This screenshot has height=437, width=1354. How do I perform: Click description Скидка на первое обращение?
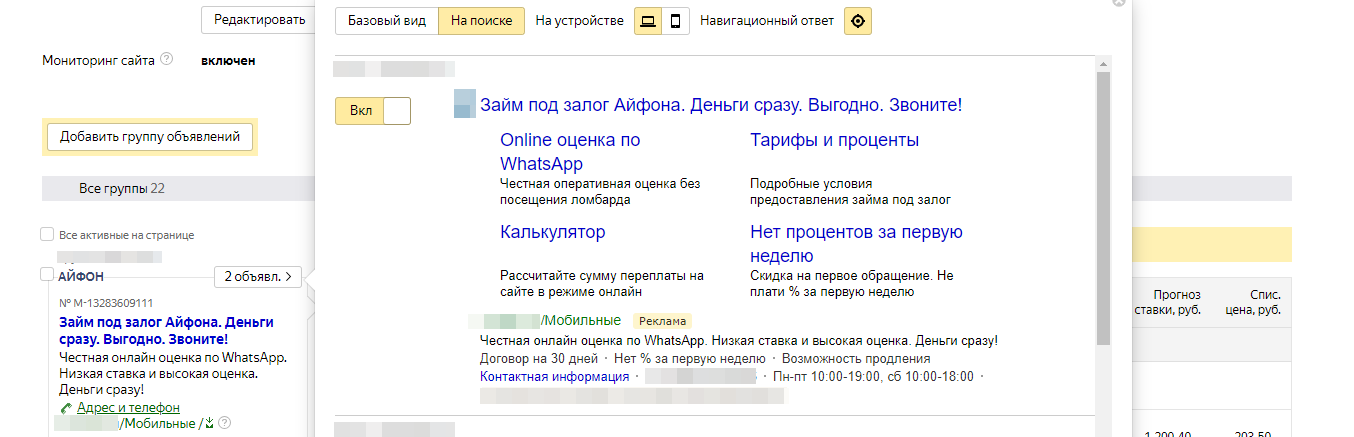(852, 283)
